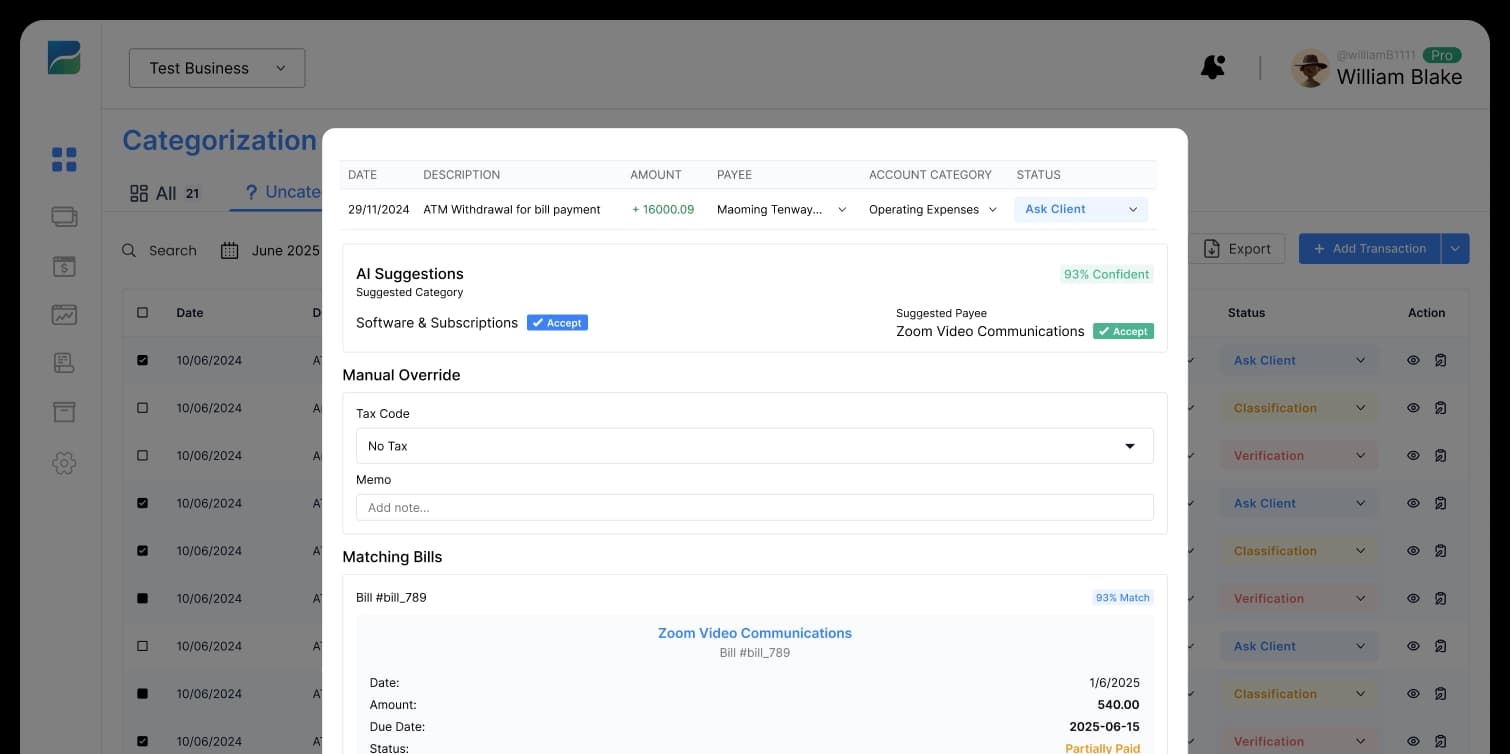The width and height of the screenshot is (1510, 754).
Task: Open the archive box icon in the sidebar
Action: [63, 411]
